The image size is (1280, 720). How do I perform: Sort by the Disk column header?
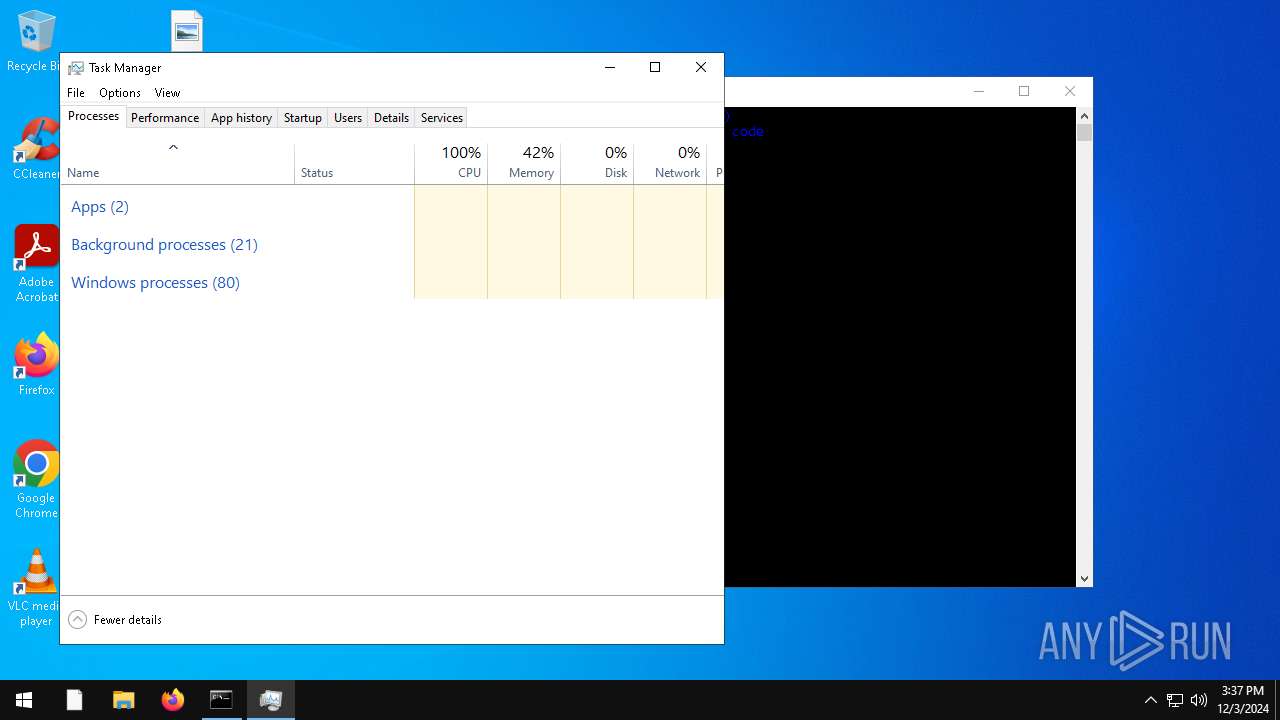click(597, 163)
